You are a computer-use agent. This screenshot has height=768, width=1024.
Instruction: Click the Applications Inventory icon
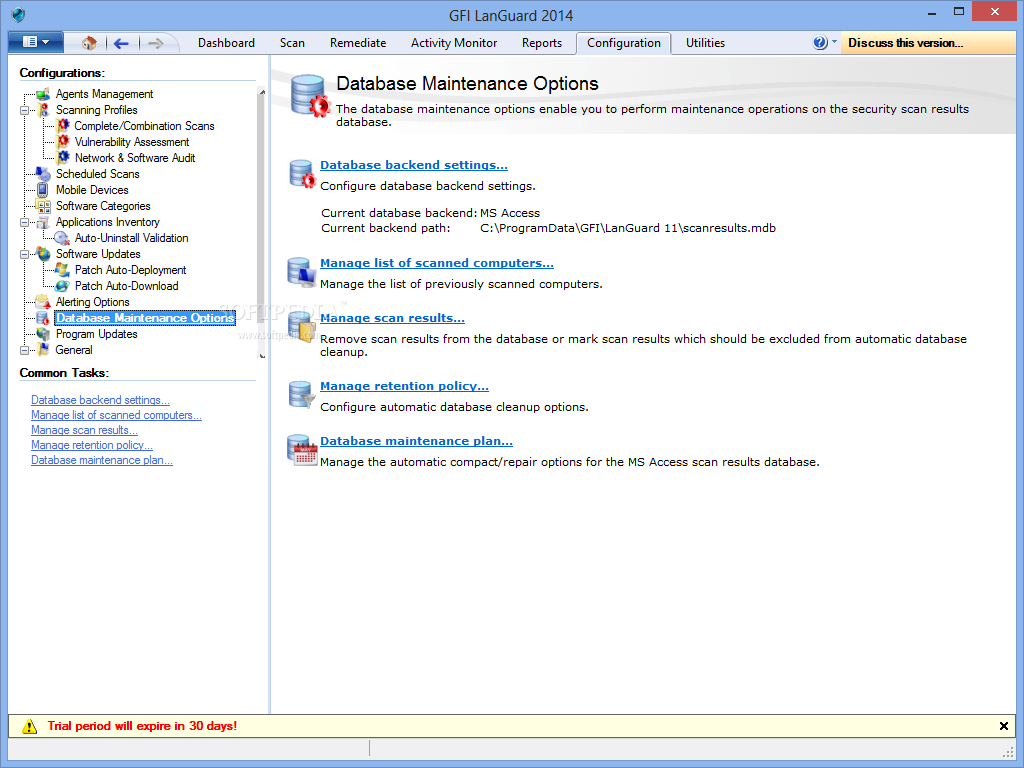click(43, 222)
